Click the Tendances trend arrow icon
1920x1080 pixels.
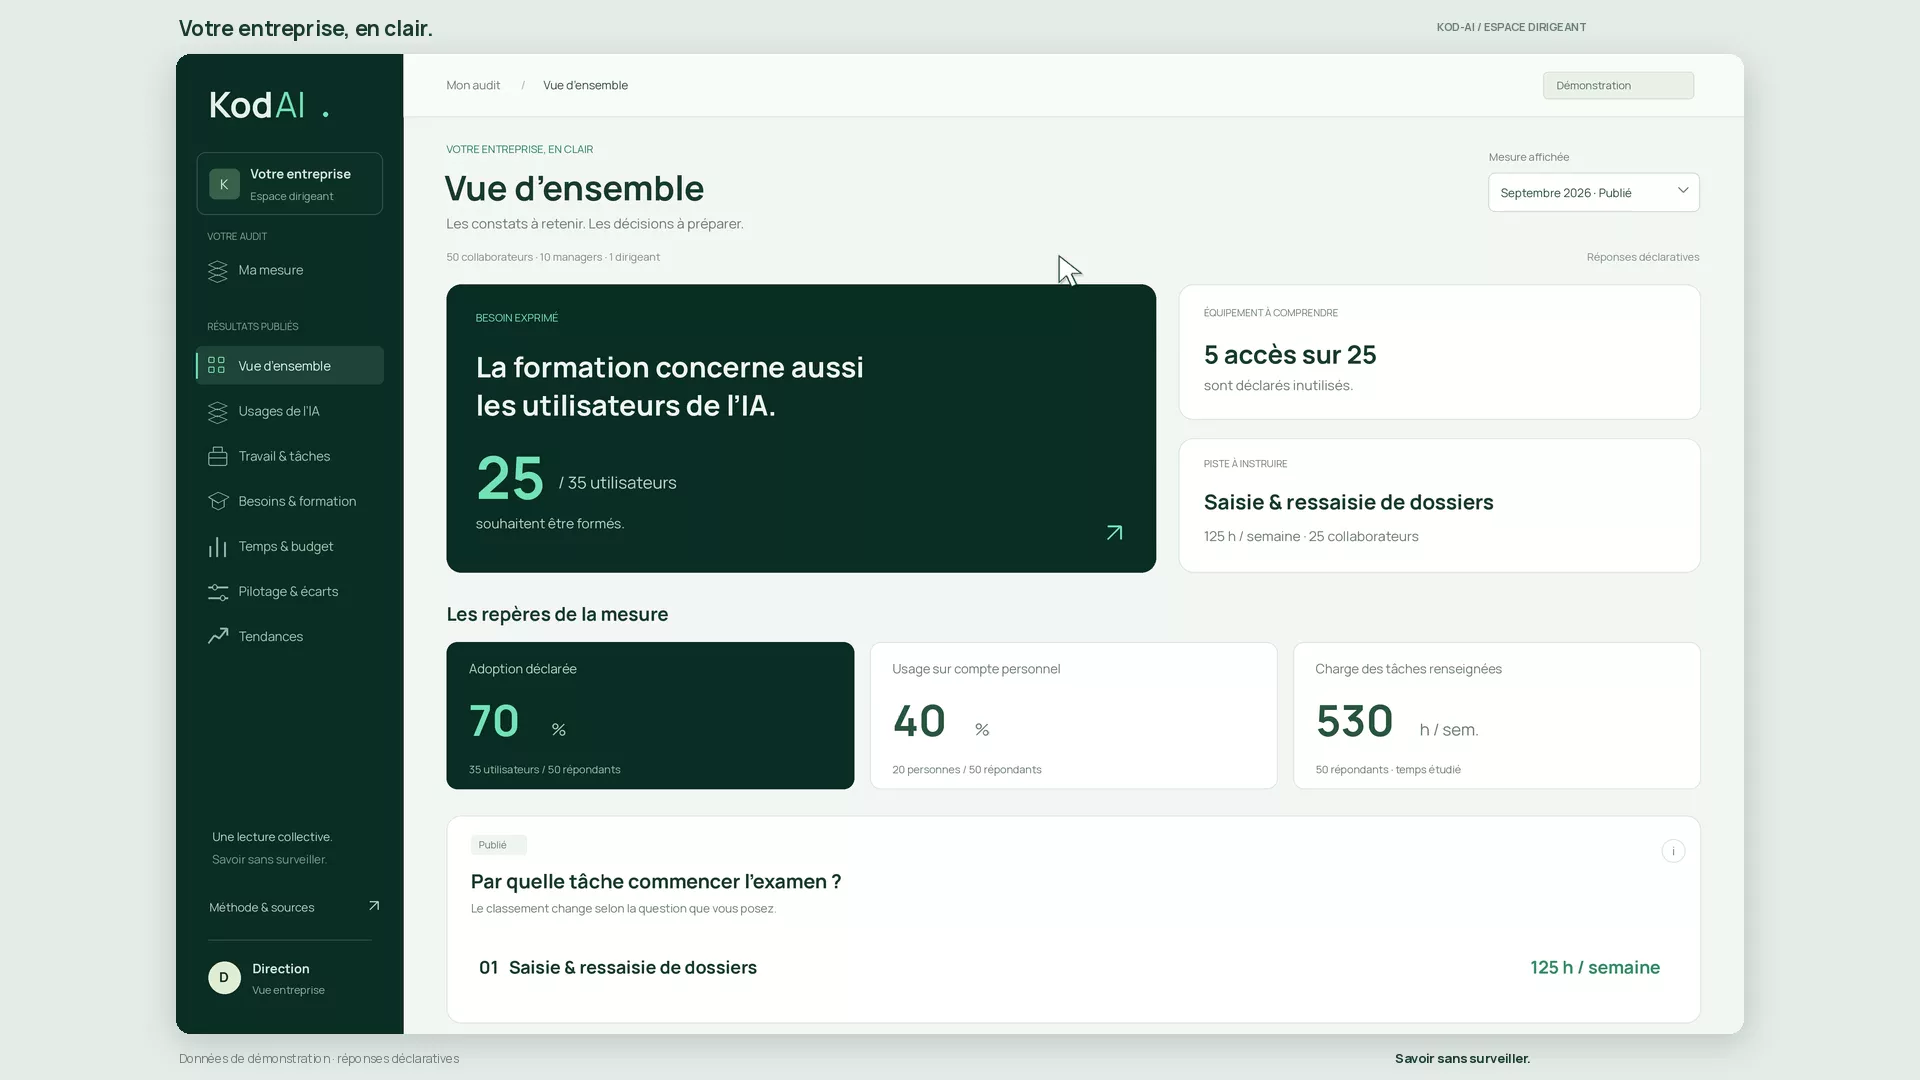click(217, 636)
